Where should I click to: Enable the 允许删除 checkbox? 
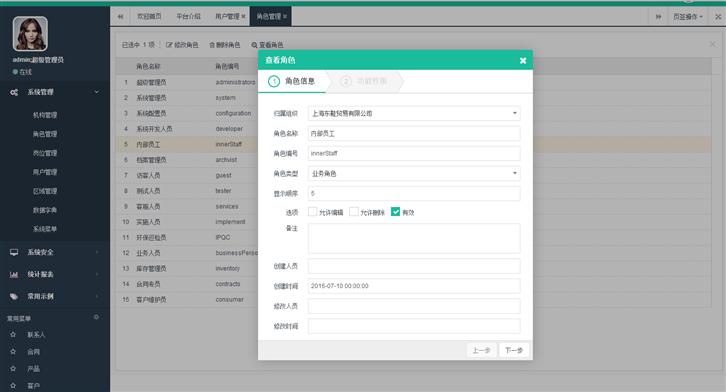click(354, 212)
